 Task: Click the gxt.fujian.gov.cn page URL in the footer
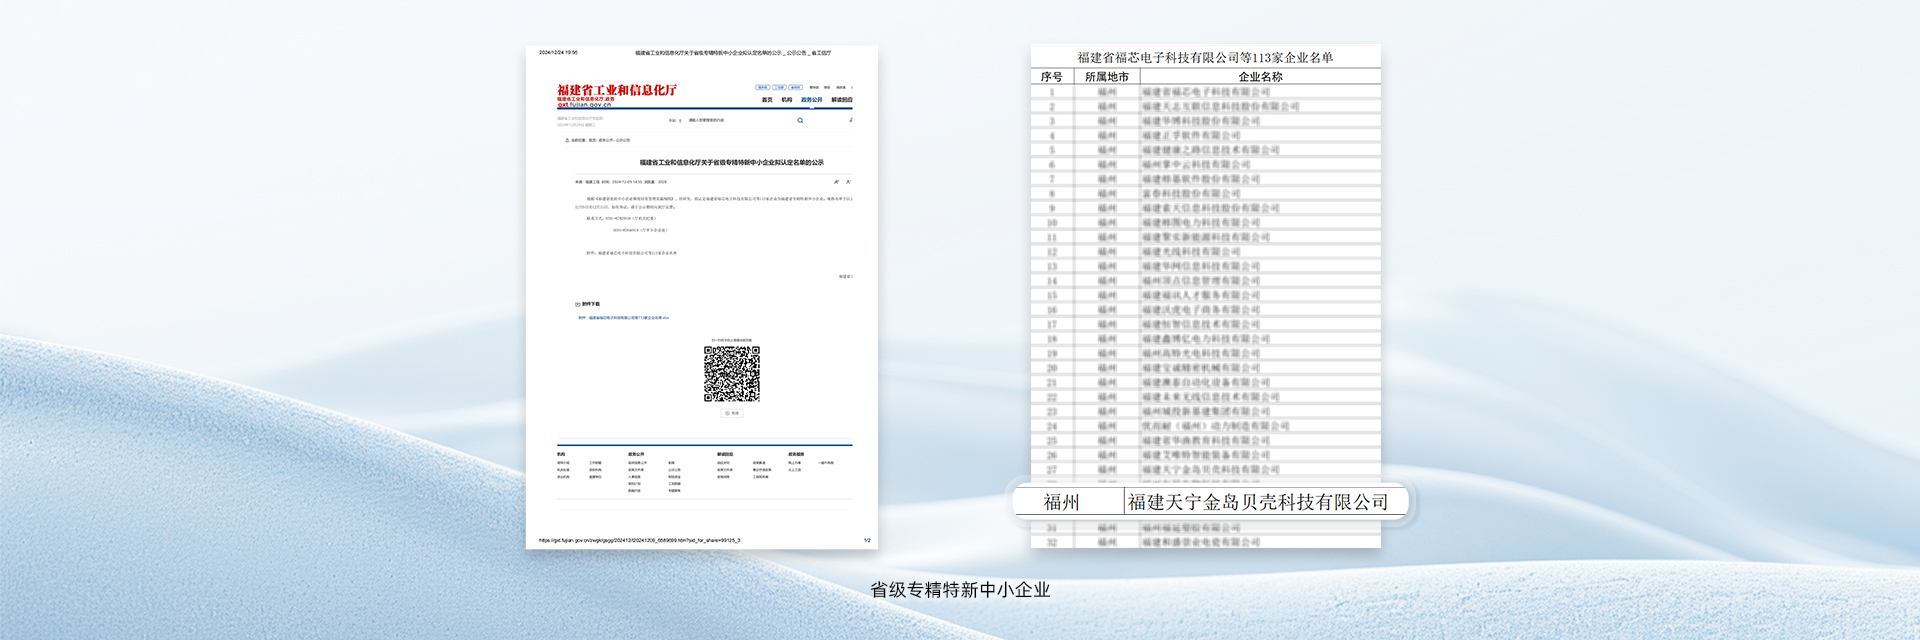tap(640, 540)
